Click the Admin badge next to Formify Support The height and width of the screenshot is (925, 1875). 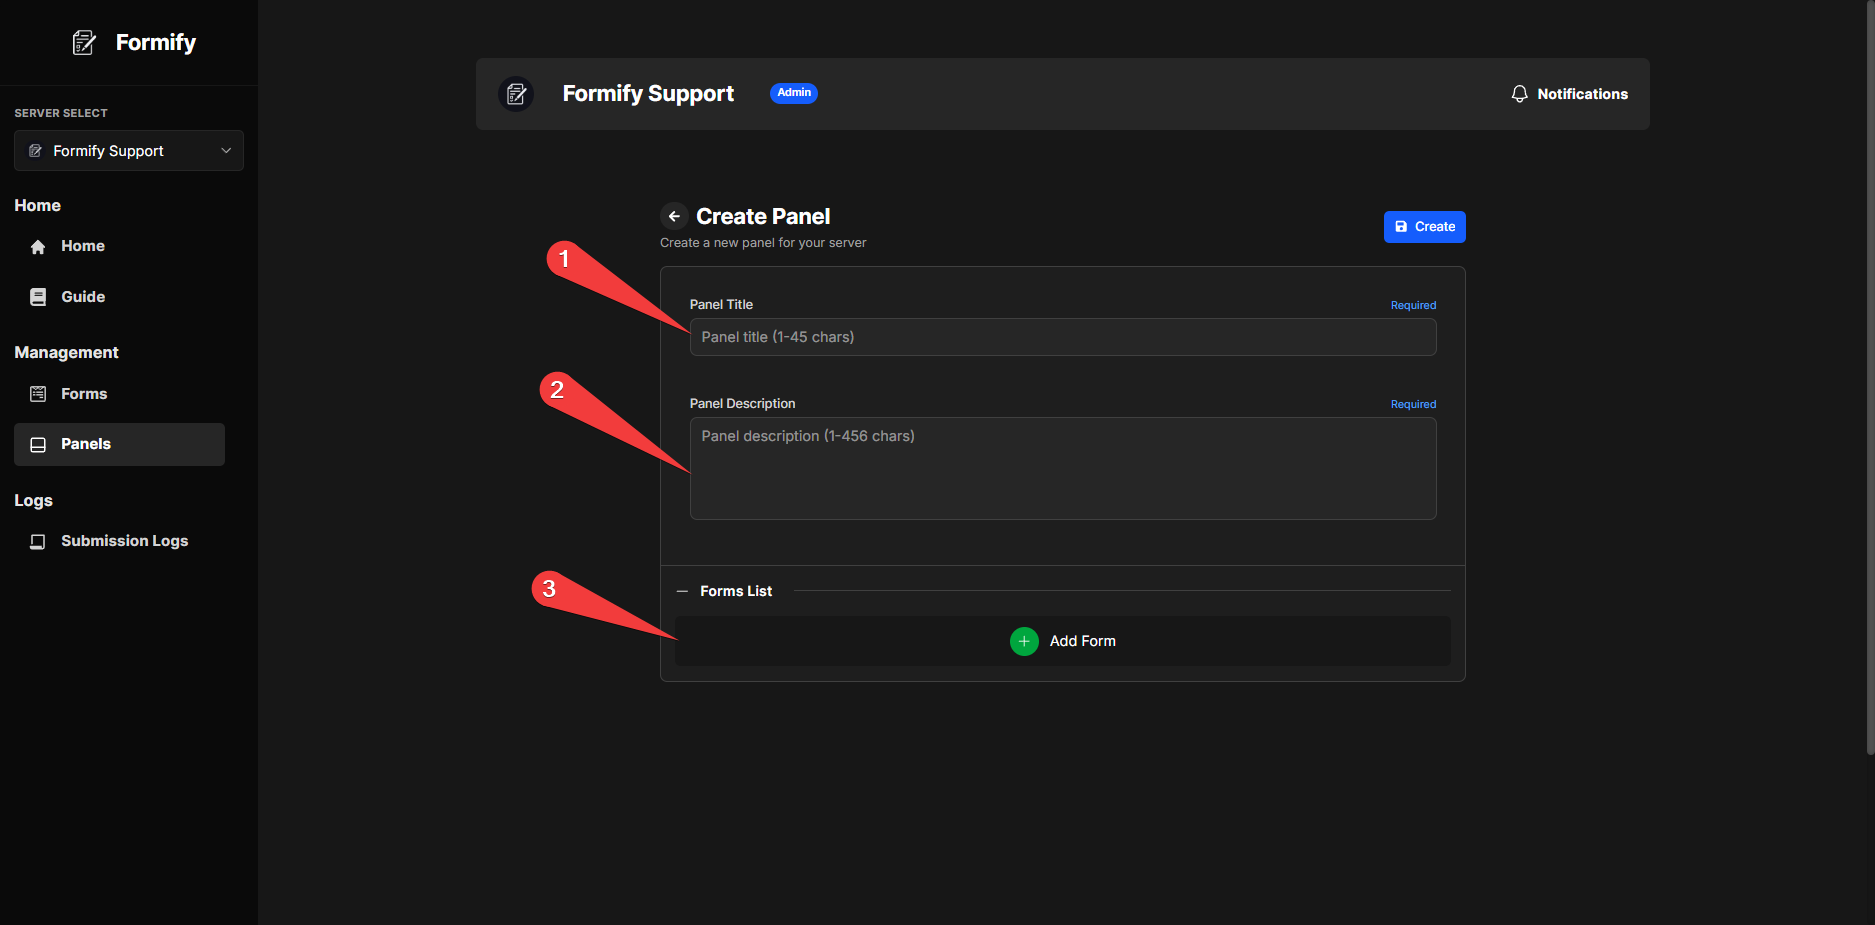coord(793,93)
